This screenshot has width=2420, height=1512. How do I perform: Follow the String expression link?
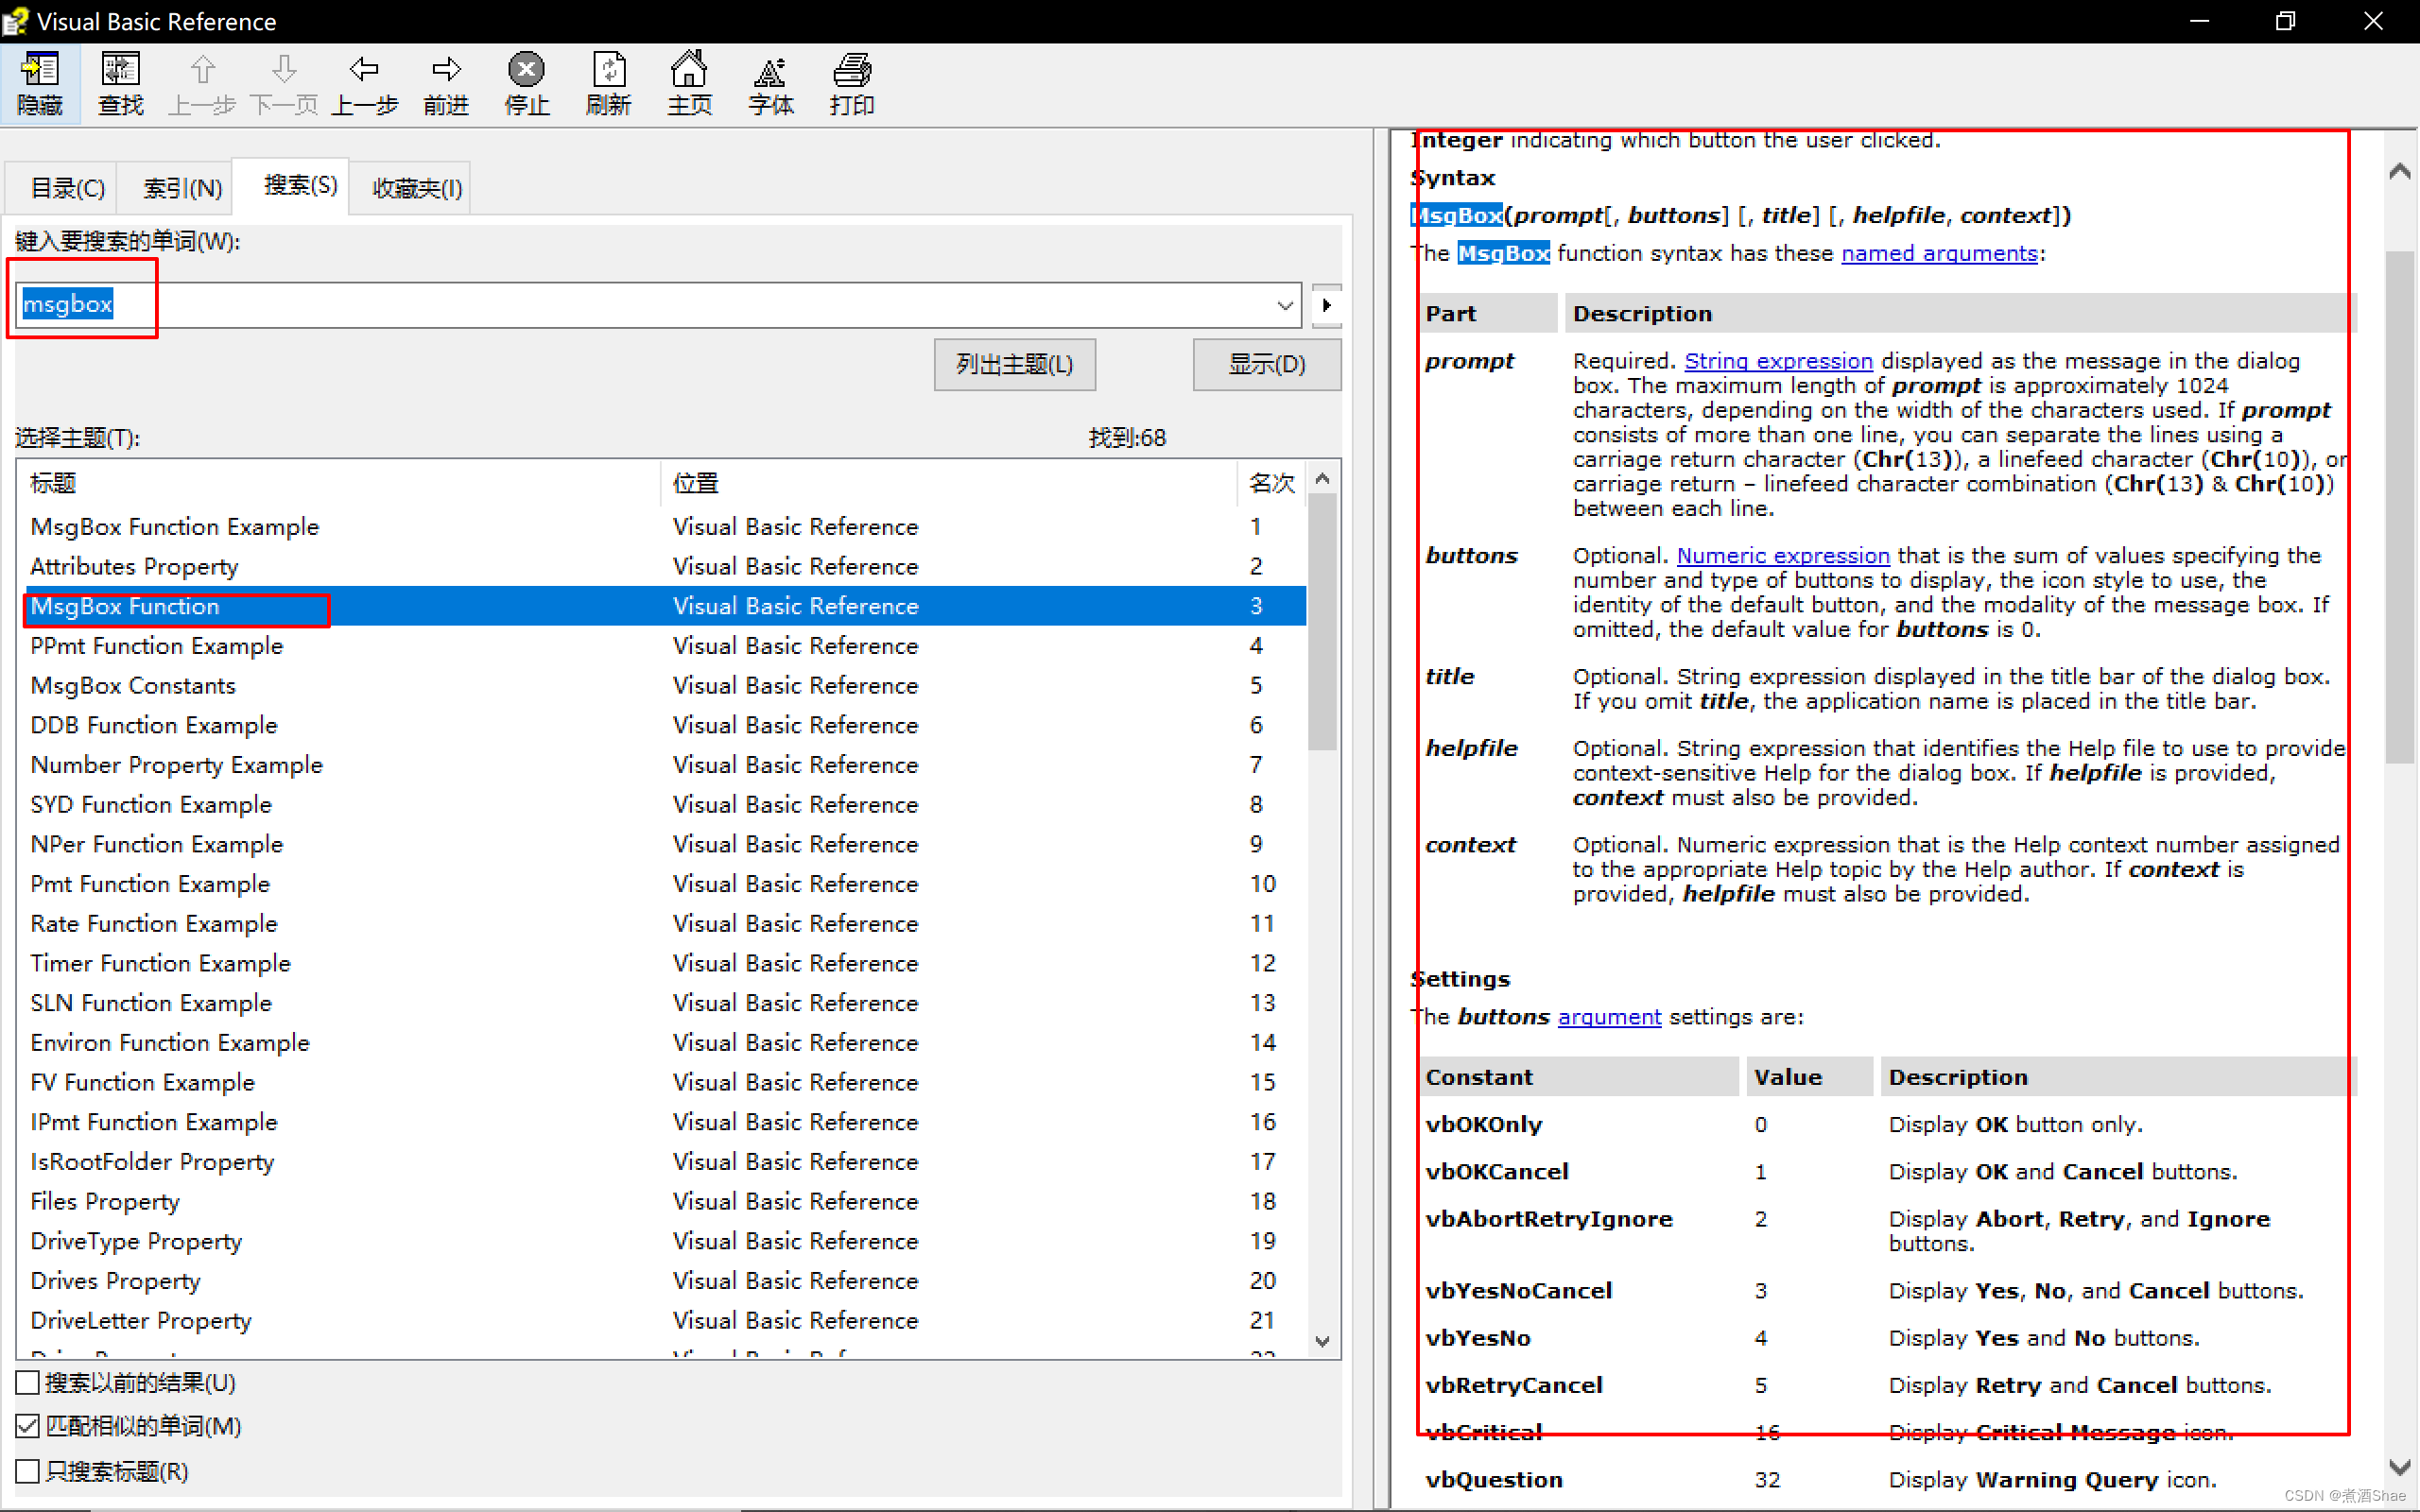(1778, 361)
